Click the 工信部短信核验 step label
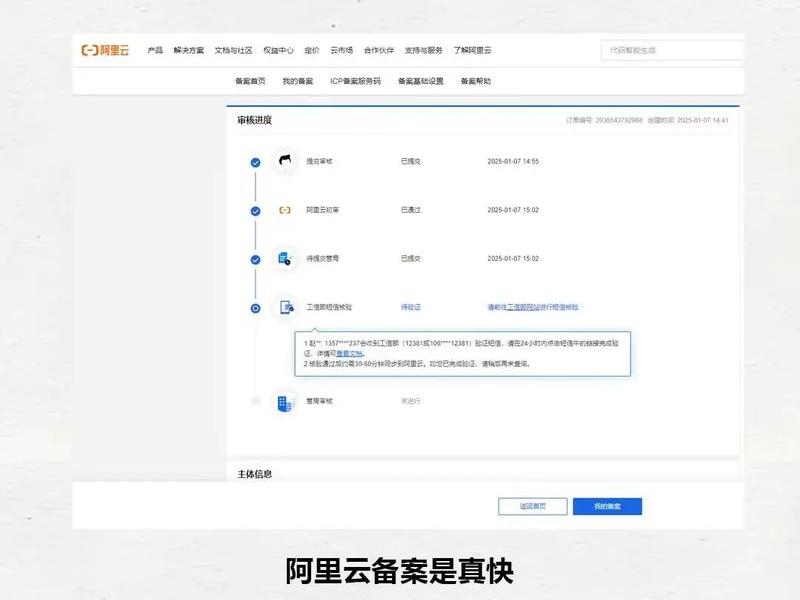 (x=329, y=307)
